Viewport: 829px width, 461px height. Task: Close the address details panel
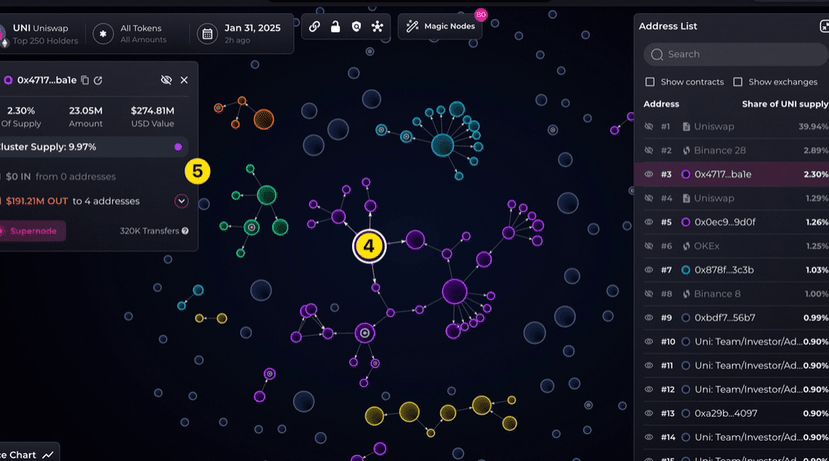(184, 80)
